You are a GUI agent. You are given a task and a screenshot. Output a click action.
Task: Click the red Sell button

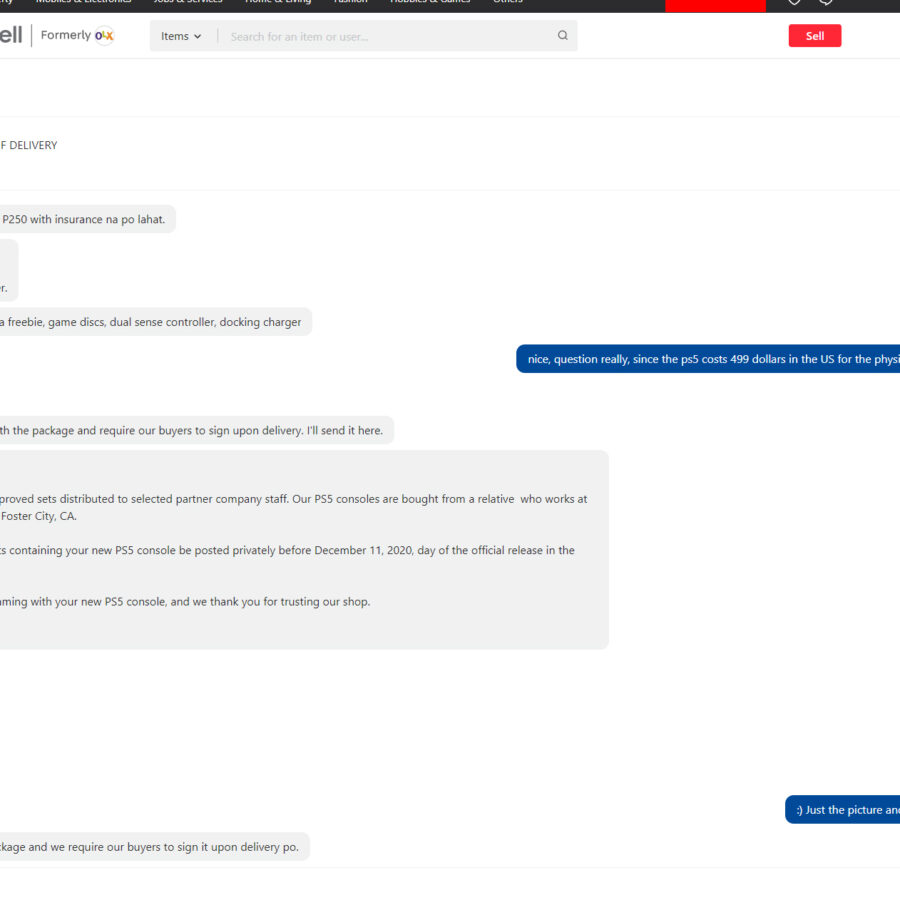[x=814, y=36]
